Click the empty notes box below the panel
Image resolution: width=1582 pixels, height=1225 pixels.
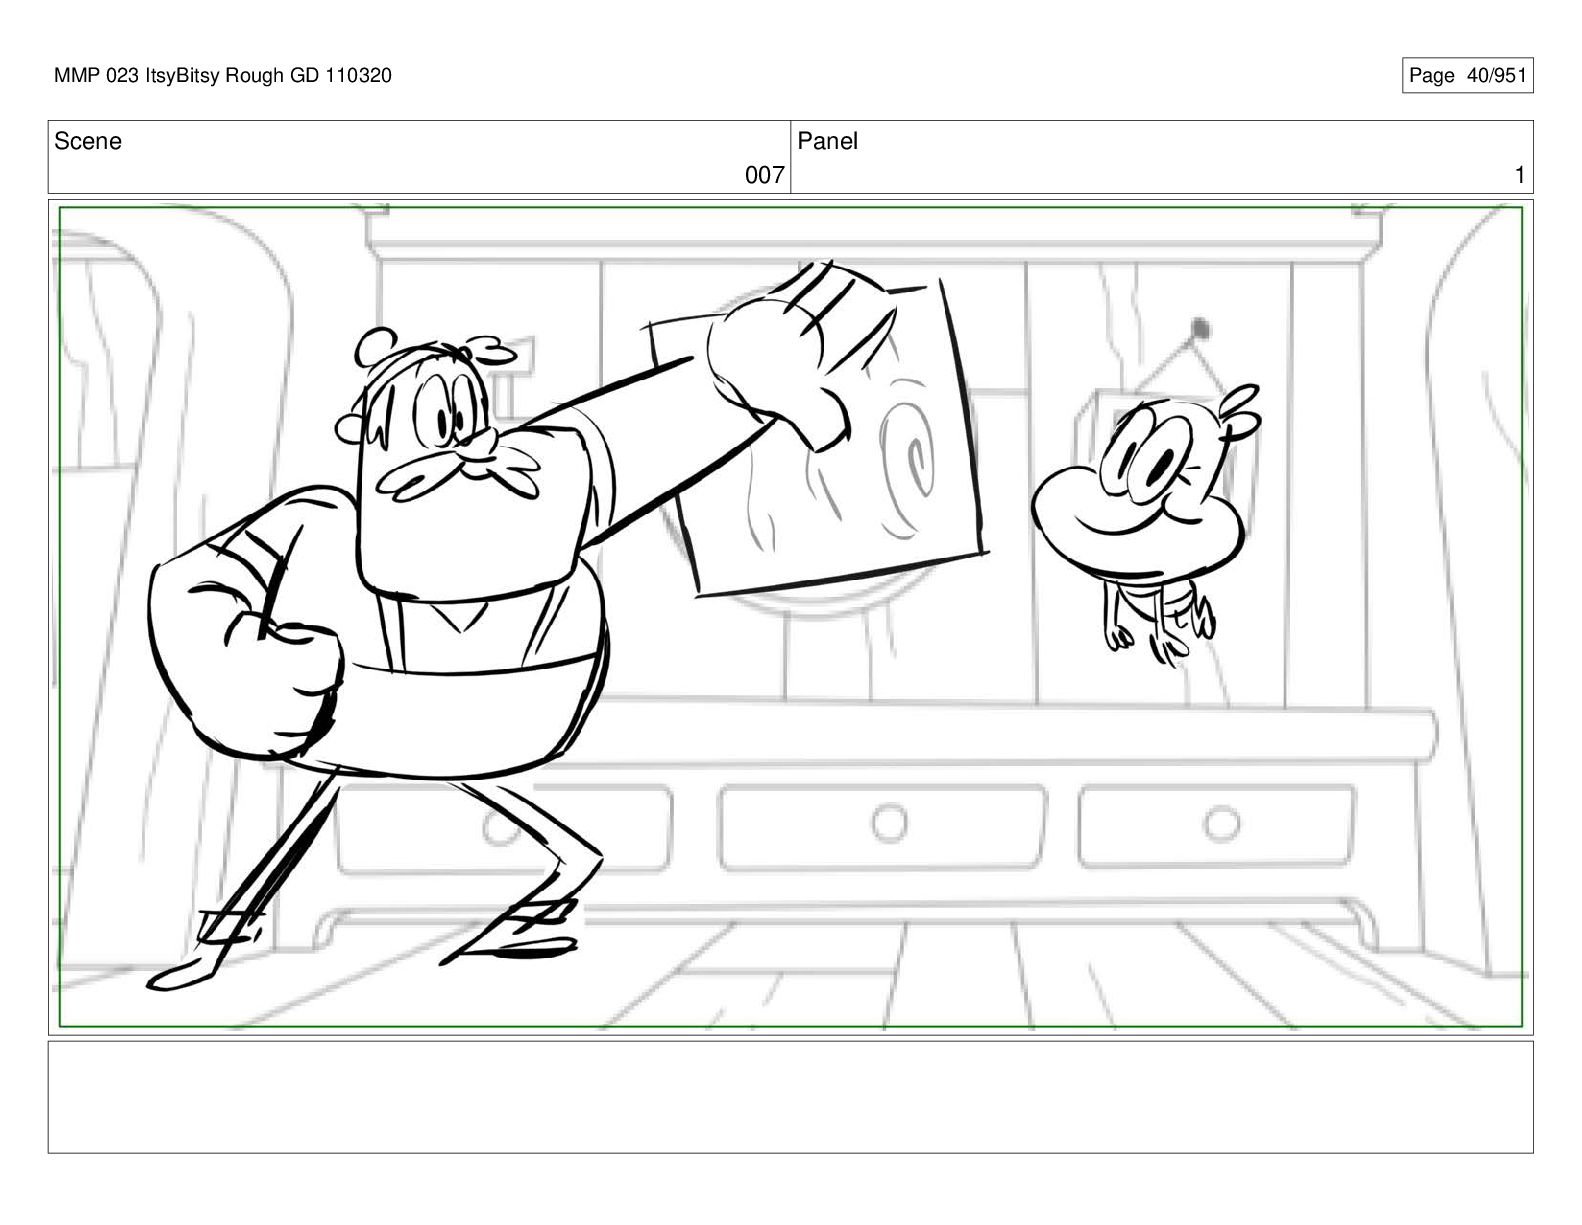790,1097
